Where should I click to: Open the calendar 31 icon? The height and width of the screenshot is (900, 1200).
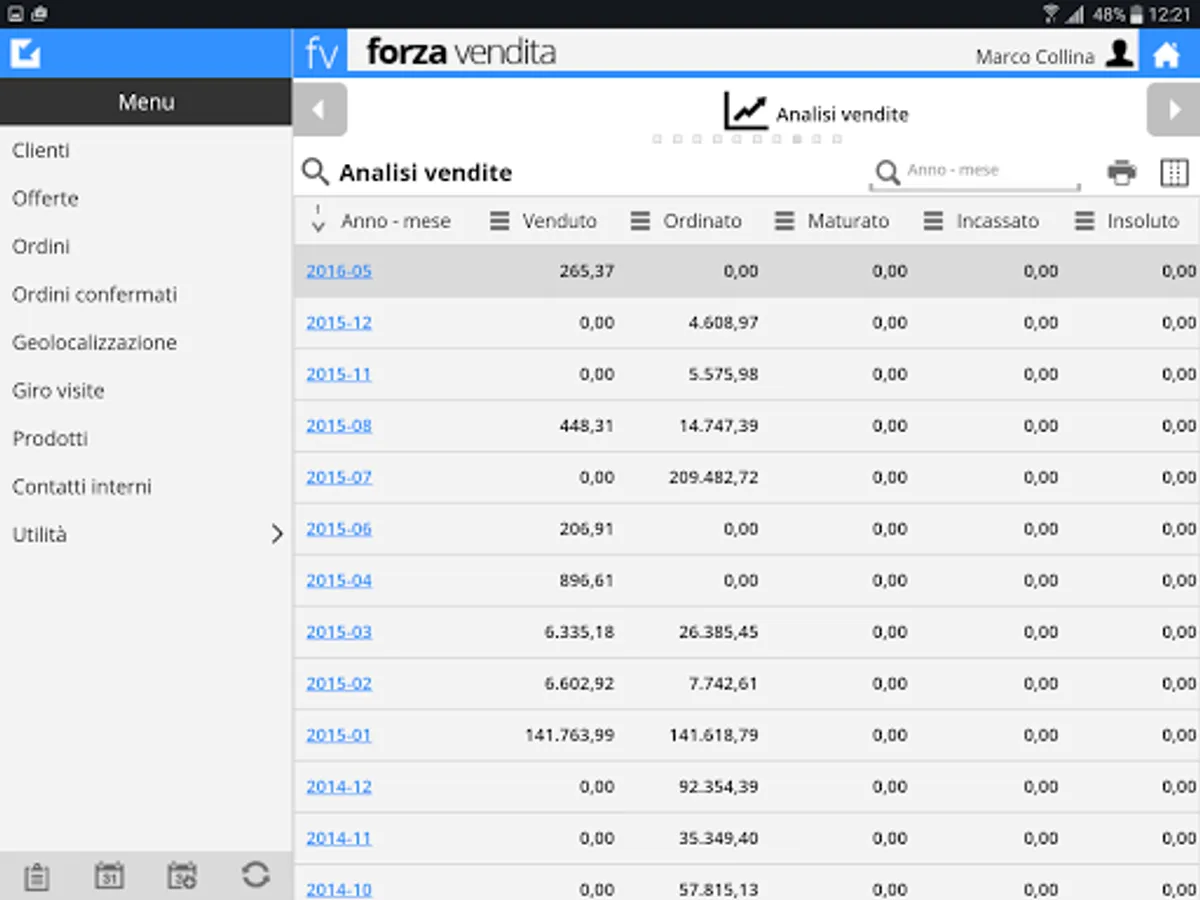[109, 876]
